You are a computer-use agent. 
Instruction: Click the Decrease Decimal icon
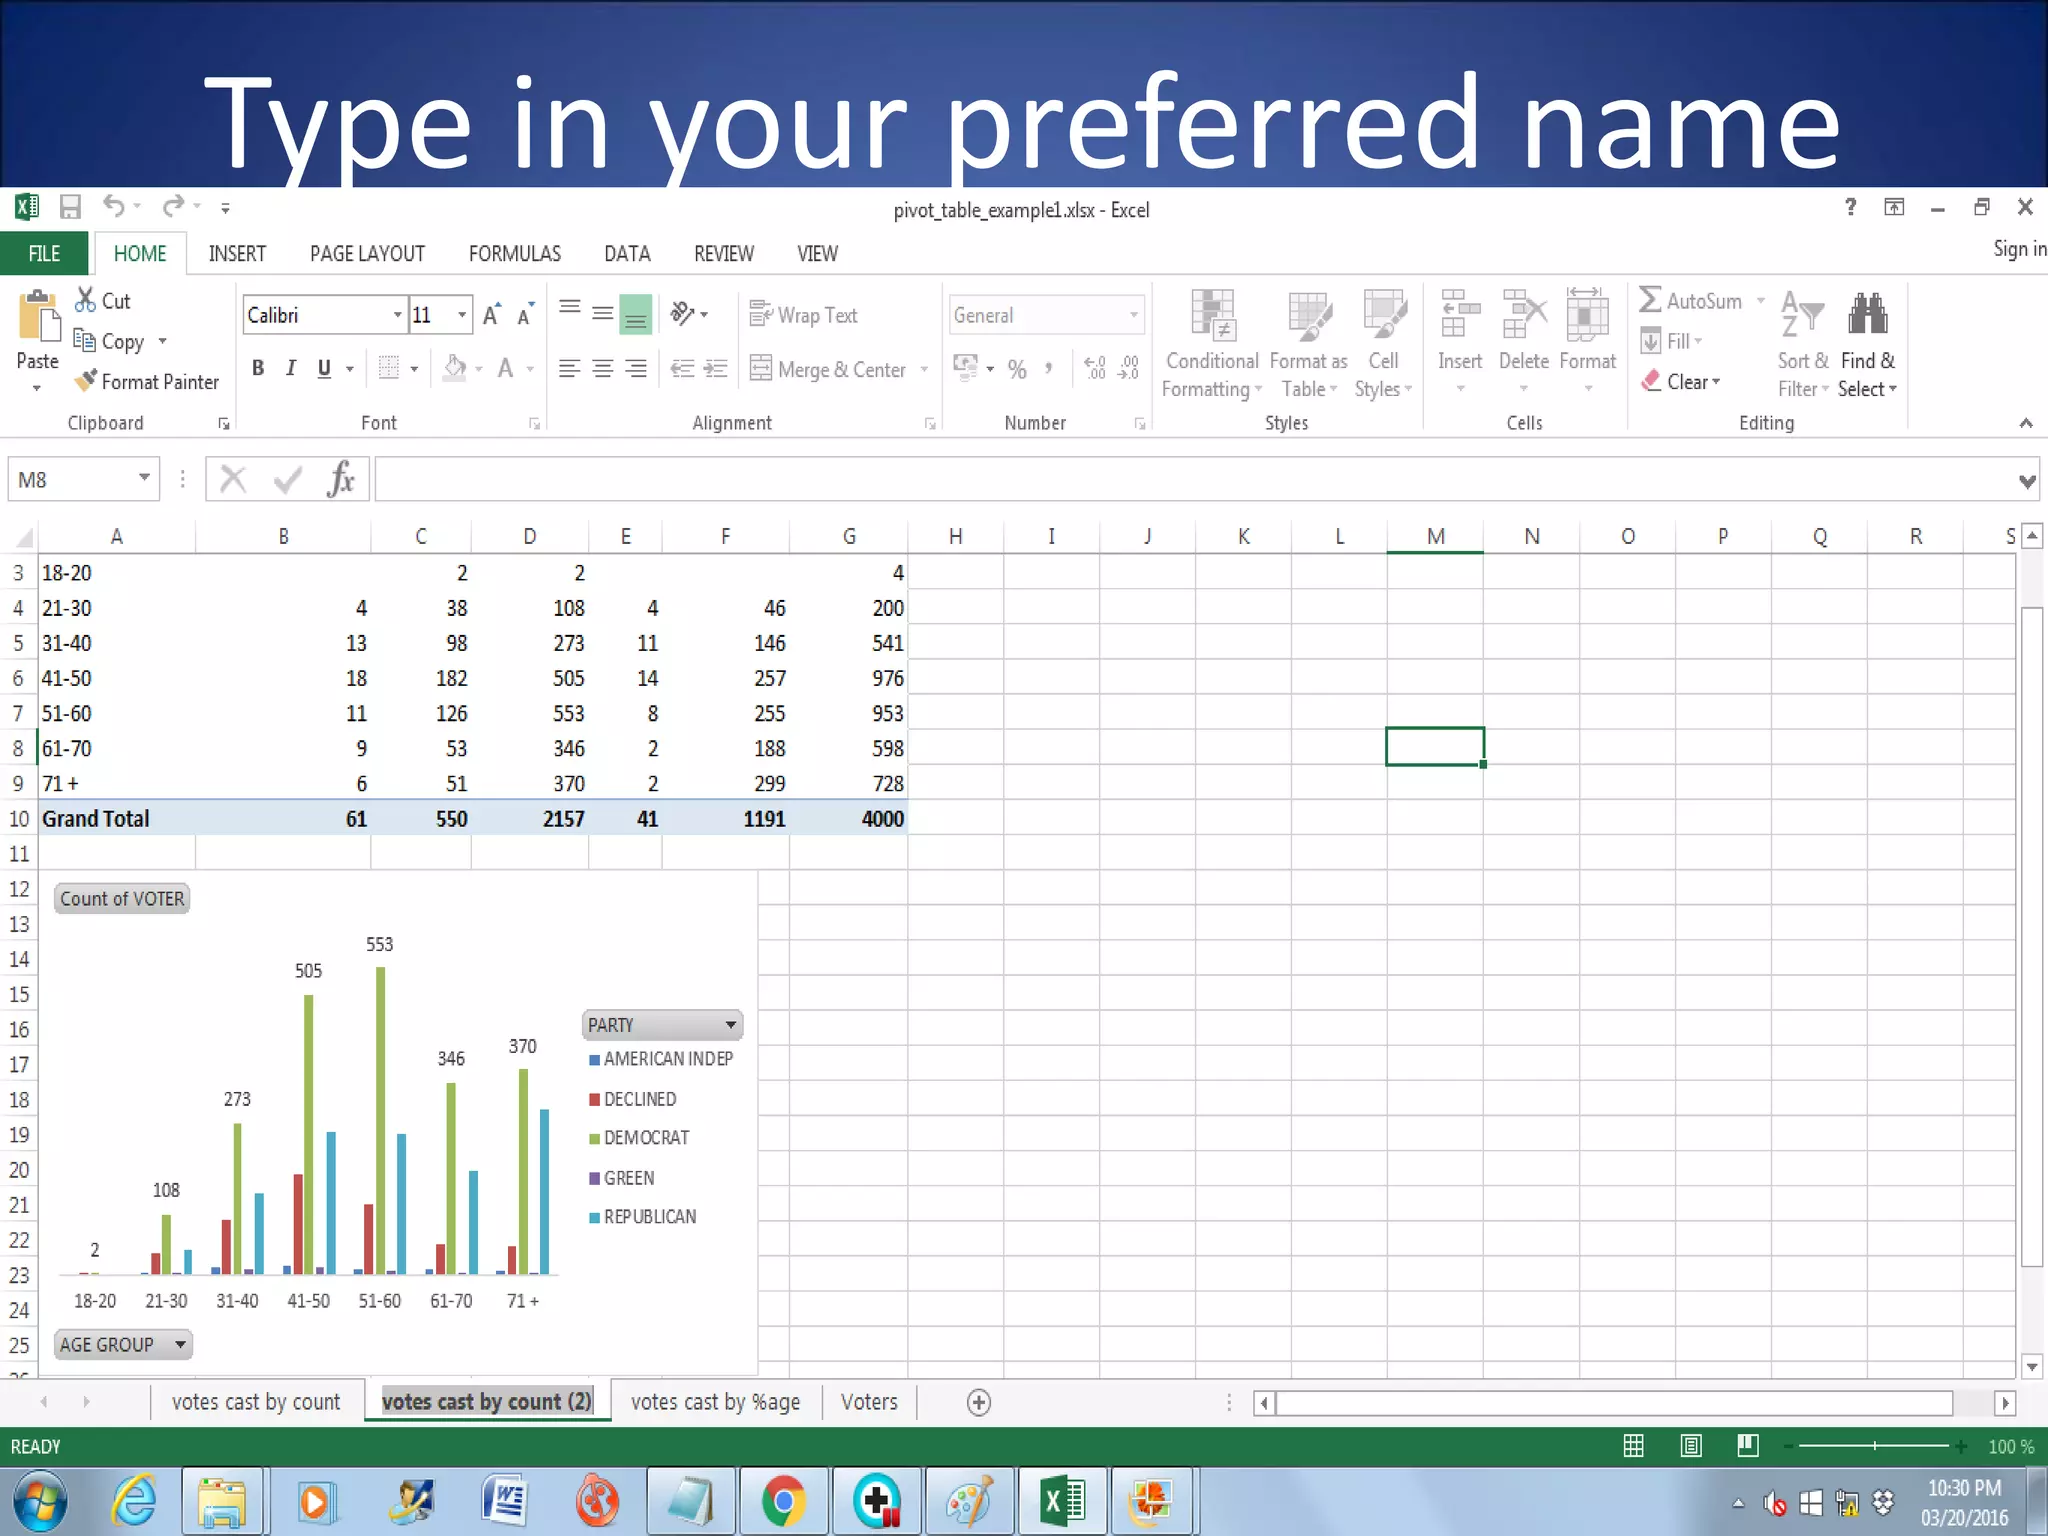1129,368
